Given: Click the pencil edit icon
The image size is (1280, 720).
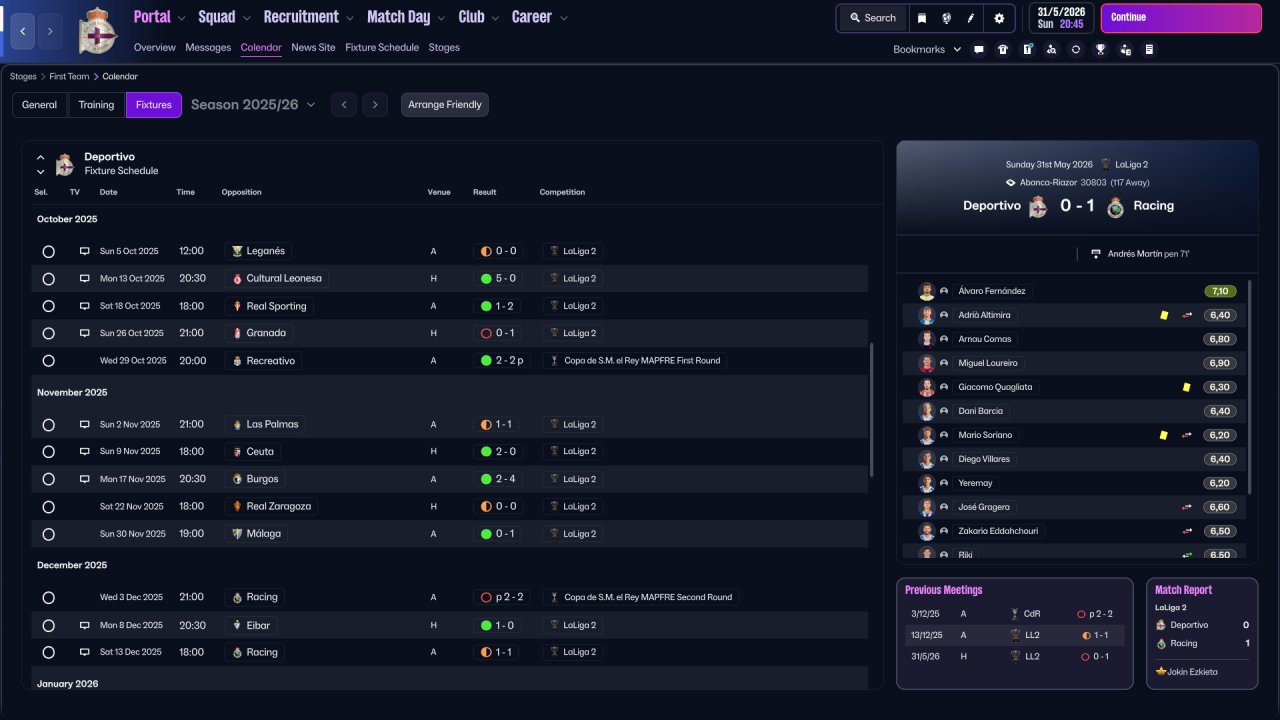Looking at the screenshot, I should coord(970,18).
